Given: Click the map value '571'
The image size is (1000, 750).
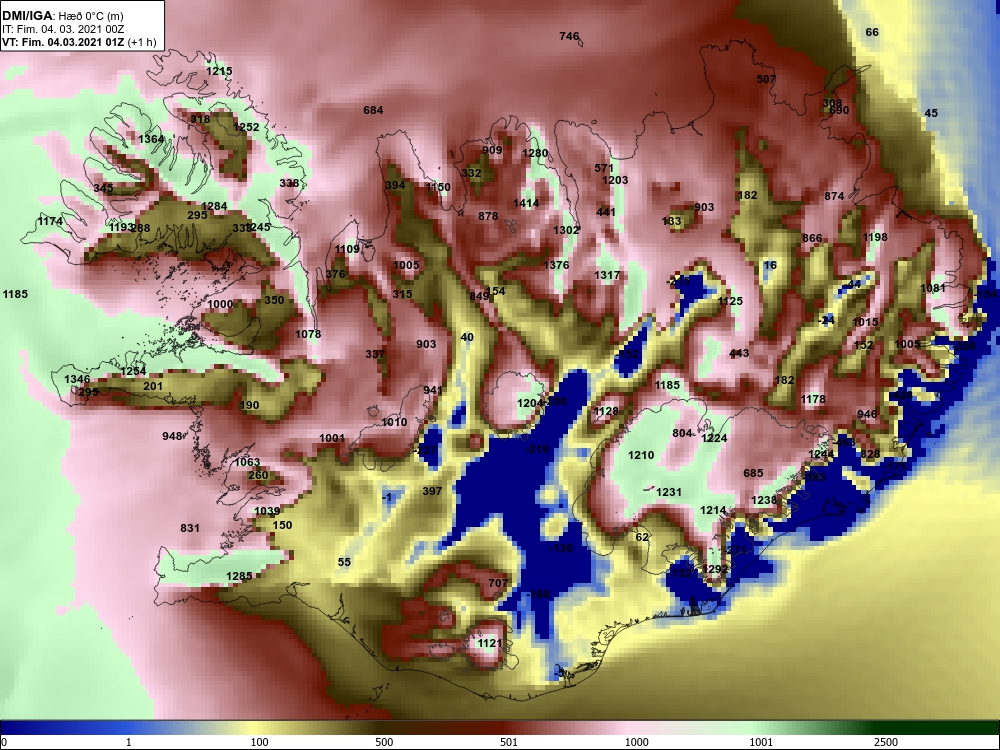Looking at the screenshot, I should 604,168.
